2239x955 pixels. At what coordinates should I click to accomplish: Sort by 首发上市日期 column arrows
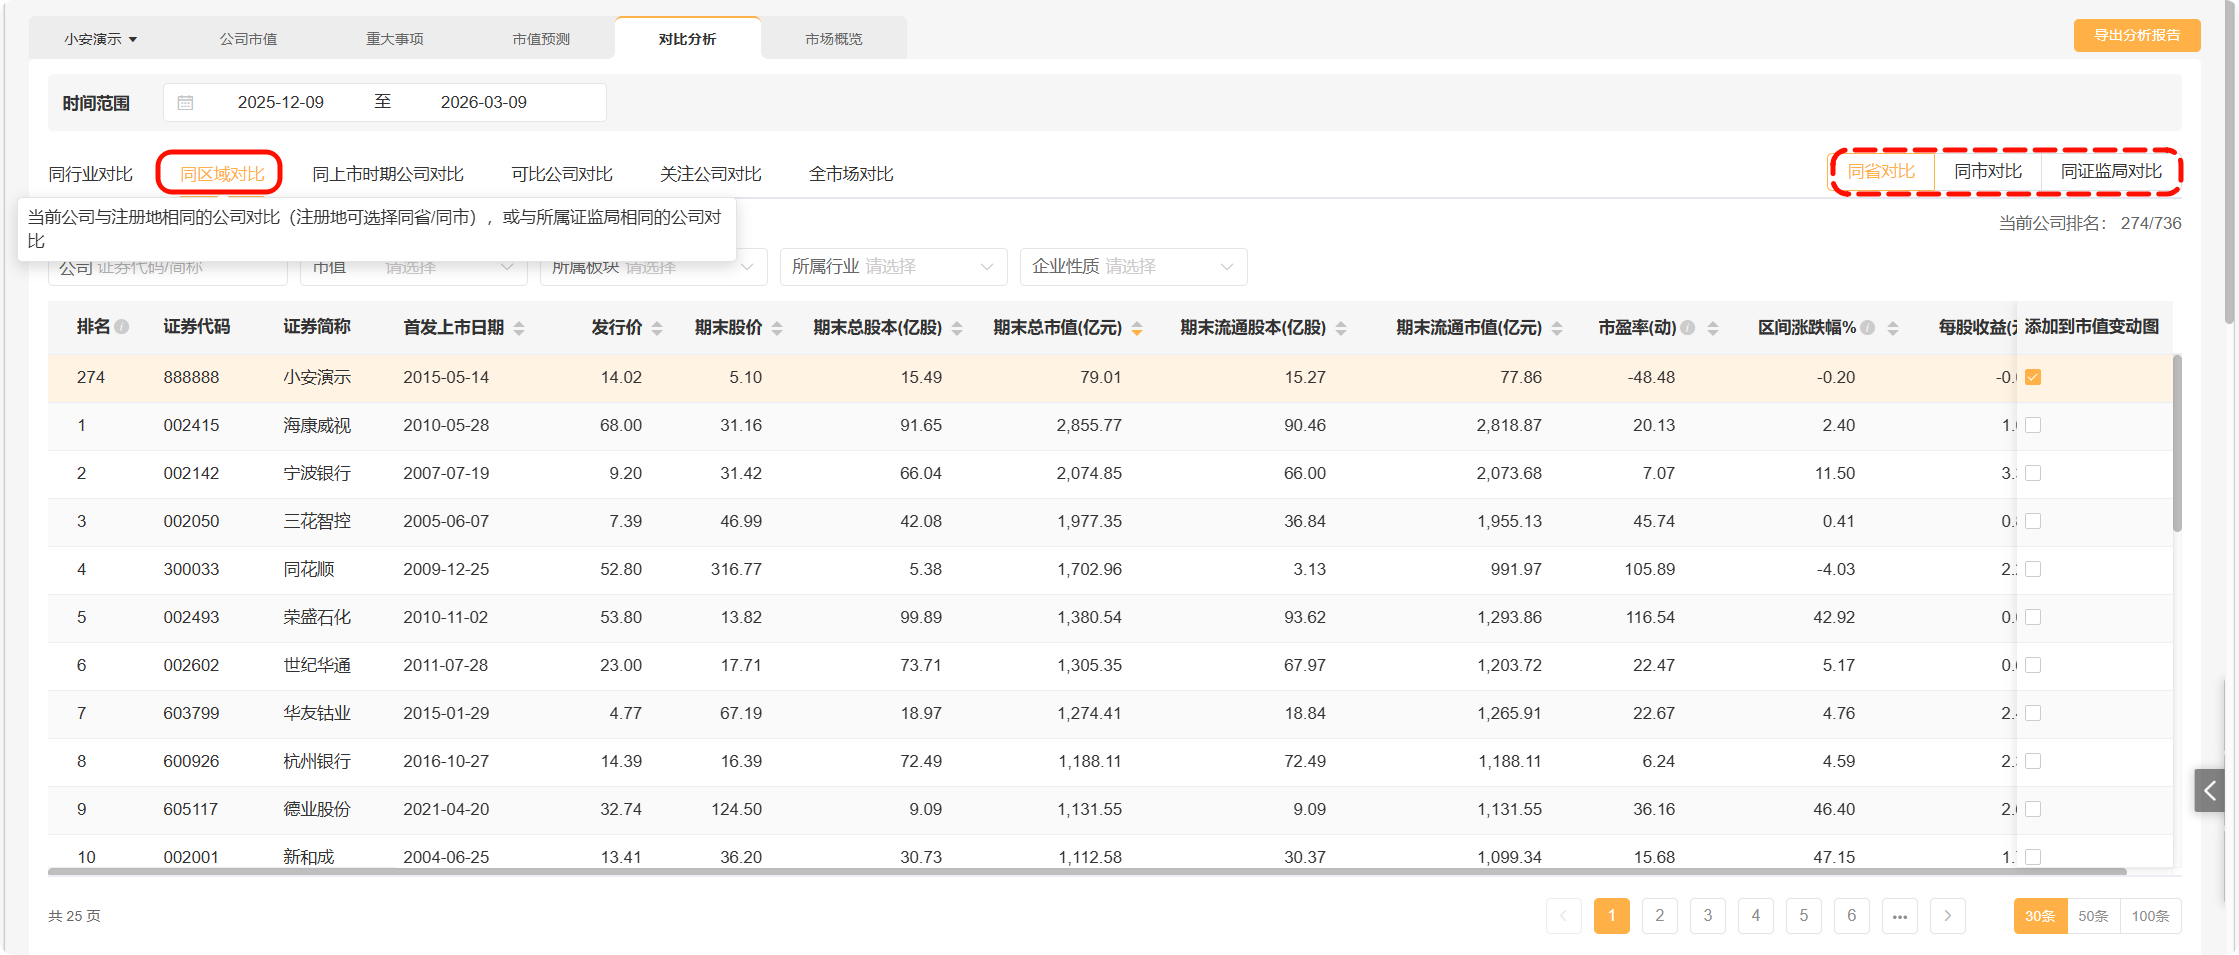[x=519, y=328]
